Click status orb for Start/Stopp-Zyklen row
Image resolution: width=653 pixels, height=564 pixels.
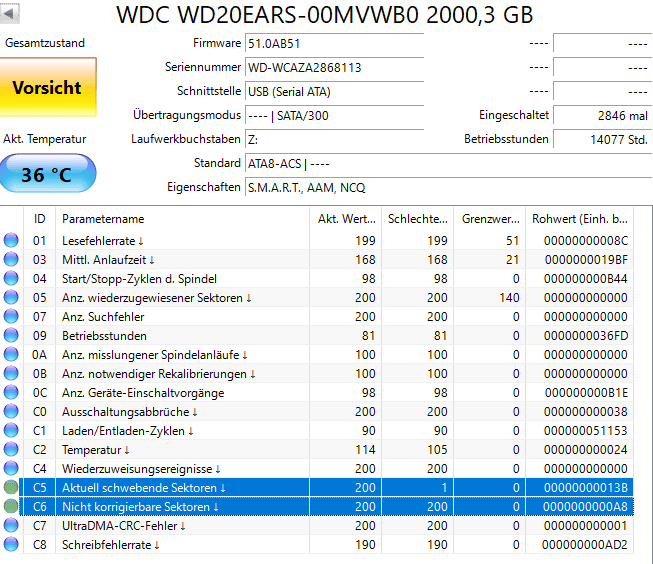tap(11, 278)
